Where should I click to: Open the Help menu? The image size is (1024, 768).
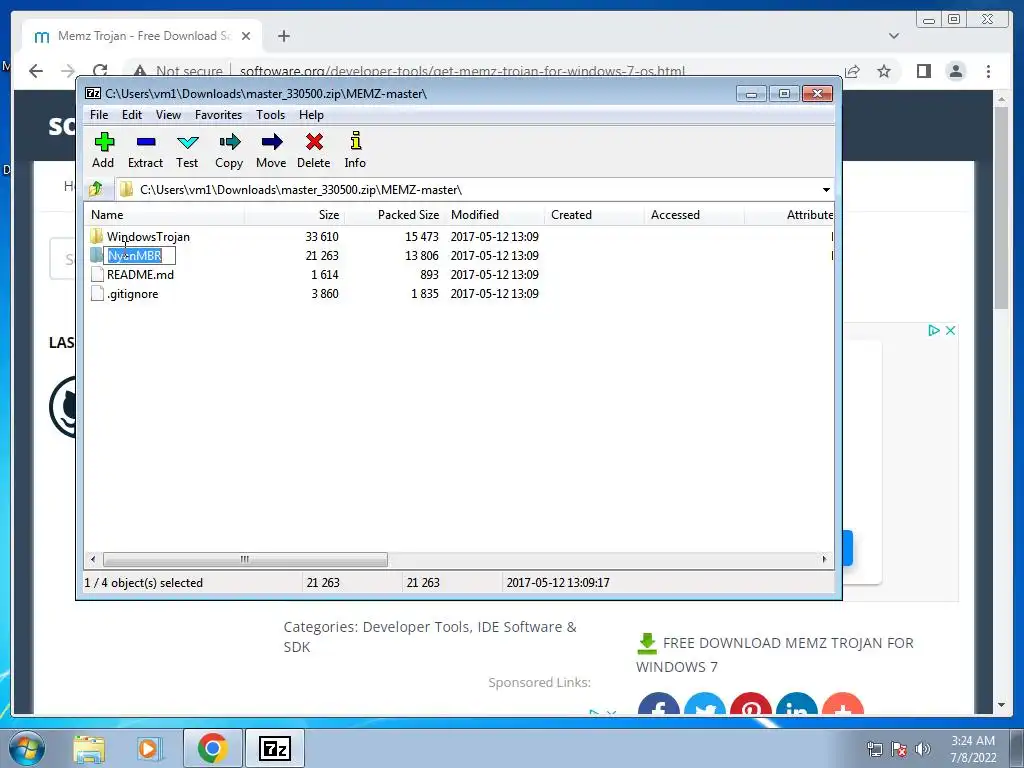click(x=312, y=115)
